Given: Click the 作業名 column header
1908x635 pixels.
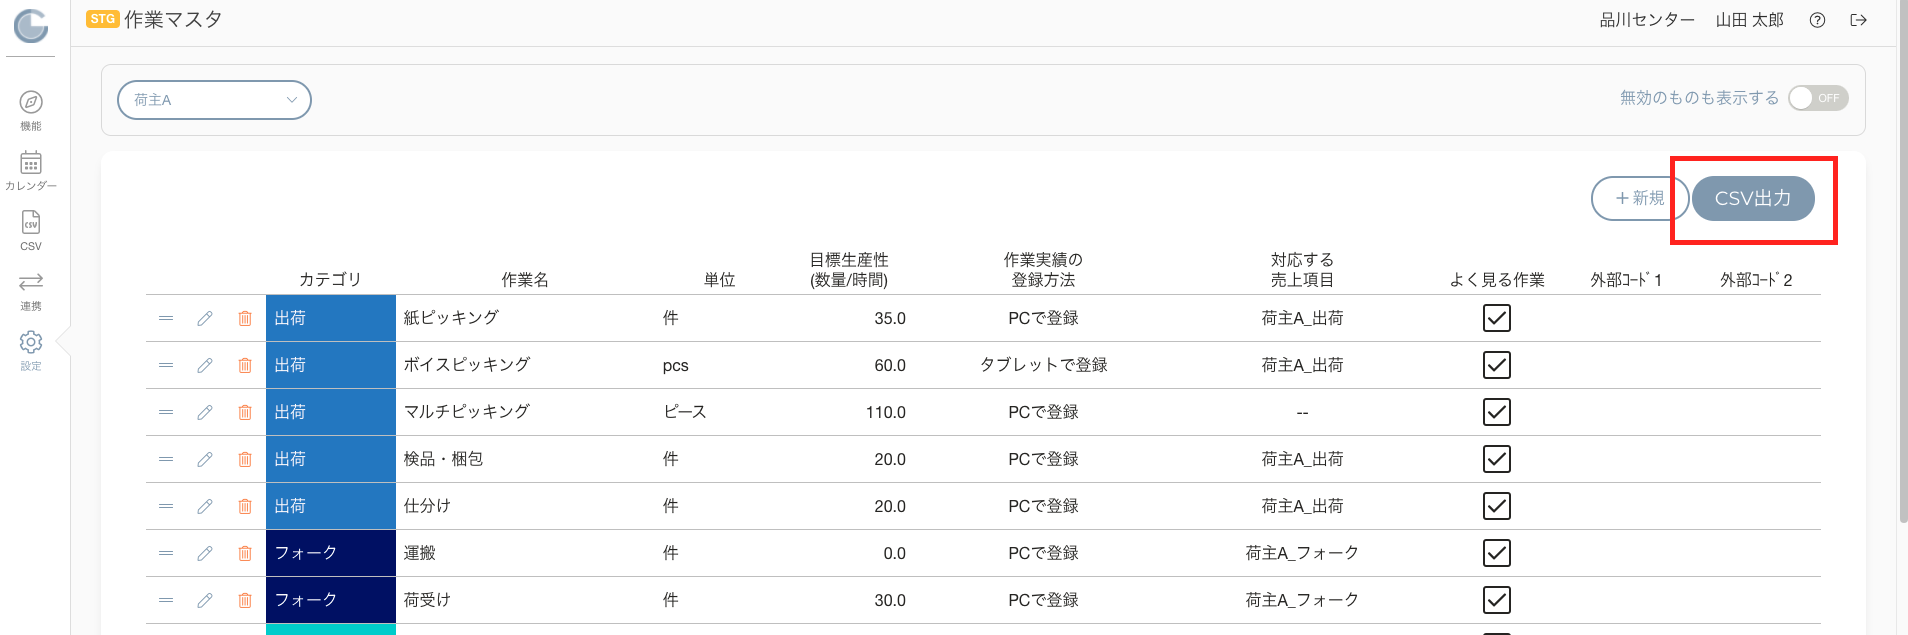Looking at the screenshot, I should pos(525,280).
